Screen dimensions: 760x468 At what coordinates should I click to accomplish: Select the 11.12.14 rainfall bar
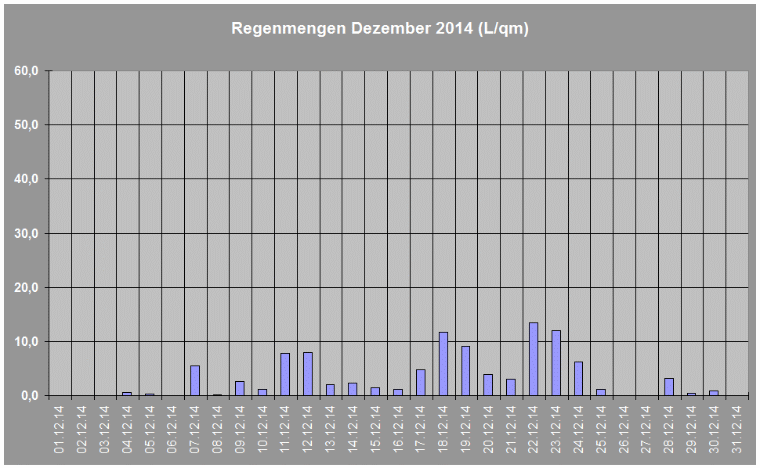pyautogui.click(x=285, y=374)
